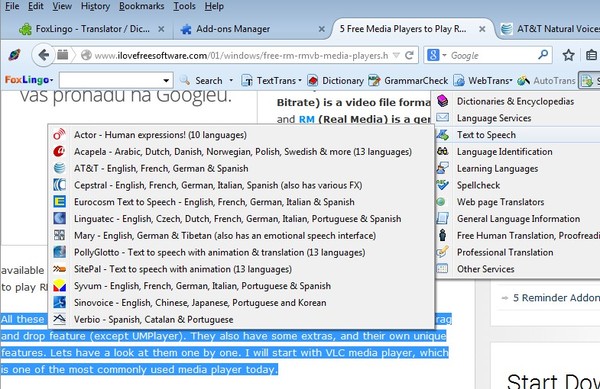Open the GrammarCheck tool icon
The image size is (600, 389).
pyautogui.click(x=374, y=81)
